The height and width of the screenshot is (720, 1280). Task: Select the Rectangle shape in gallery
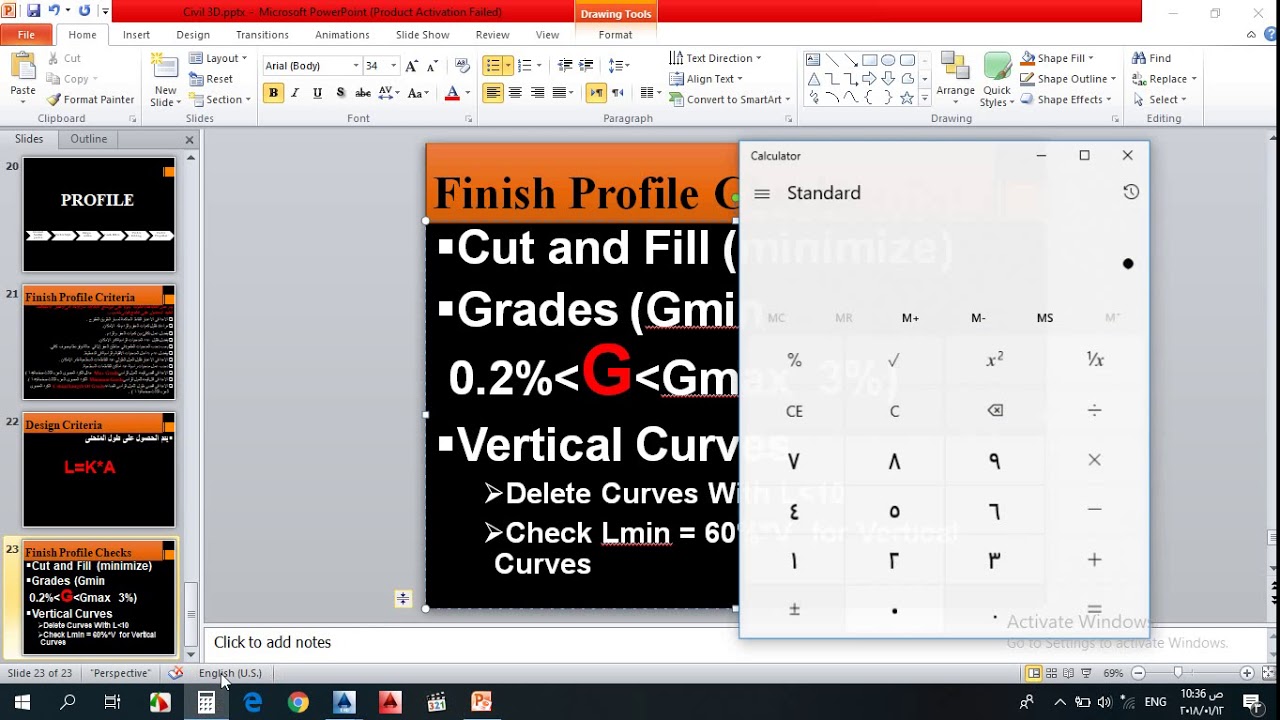pos(870,60)
